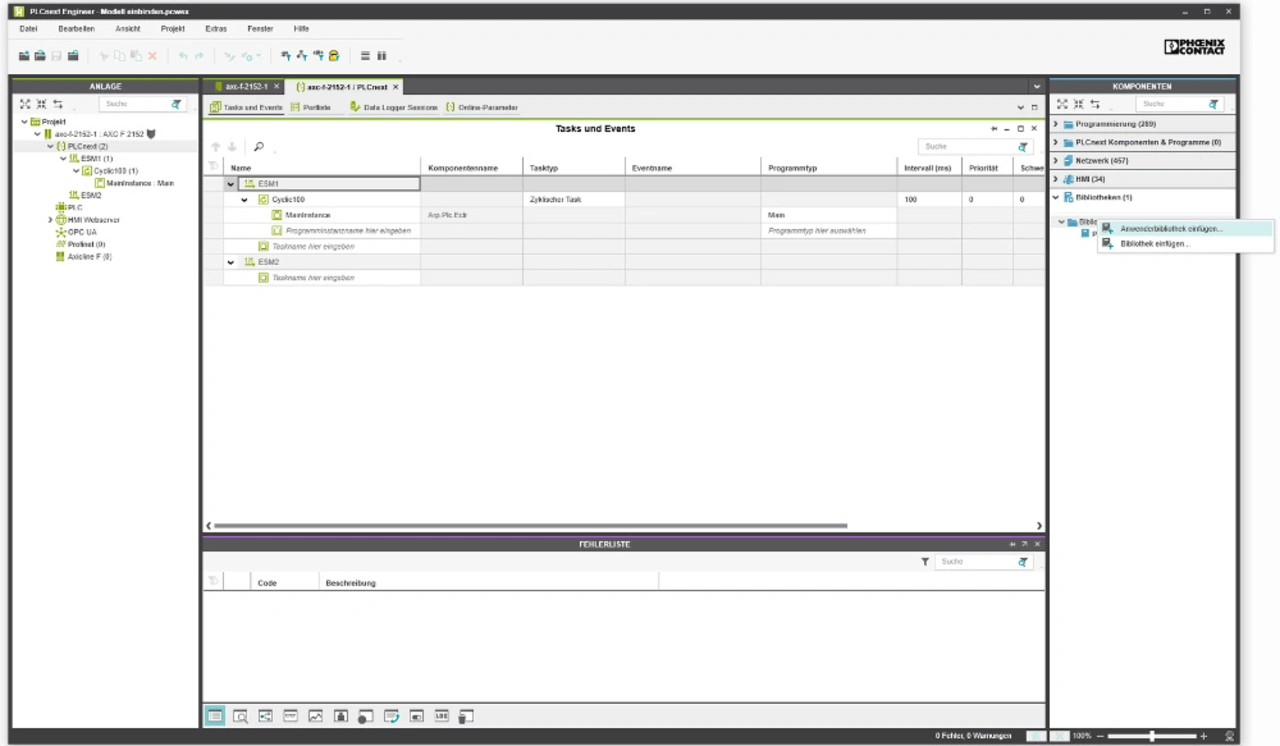Click the magnifier search icon above Name column

pyautogui.click(x=258, y=147)
